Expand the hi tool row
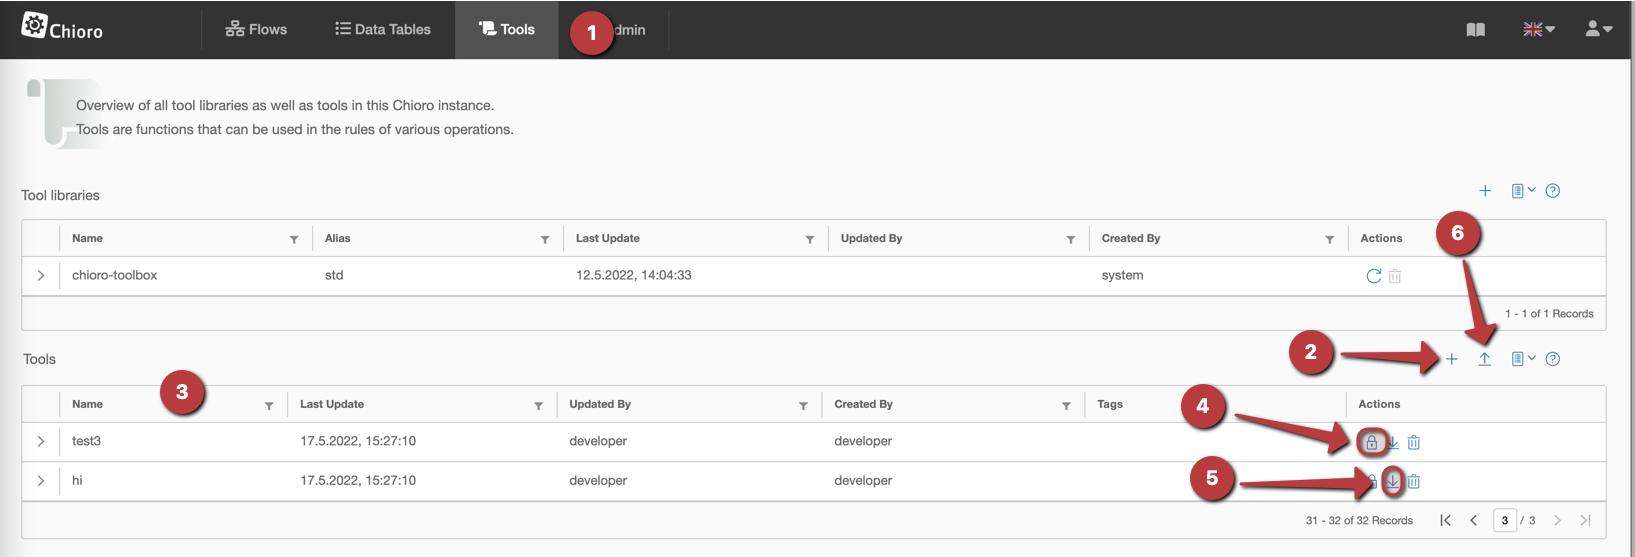Viewport: 1635px width, 557px height. pyautogui.click(x=41, y=481)
